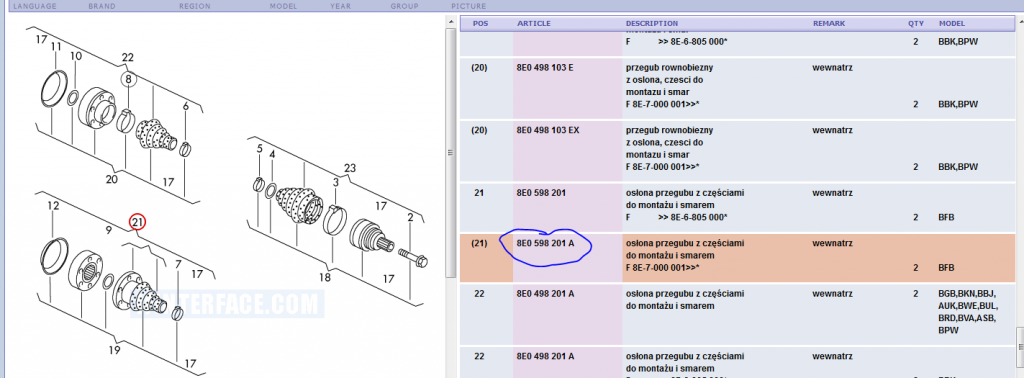Click callout 22 on the diagram
Screen dimensions: 1024x378
coord(127,57)
